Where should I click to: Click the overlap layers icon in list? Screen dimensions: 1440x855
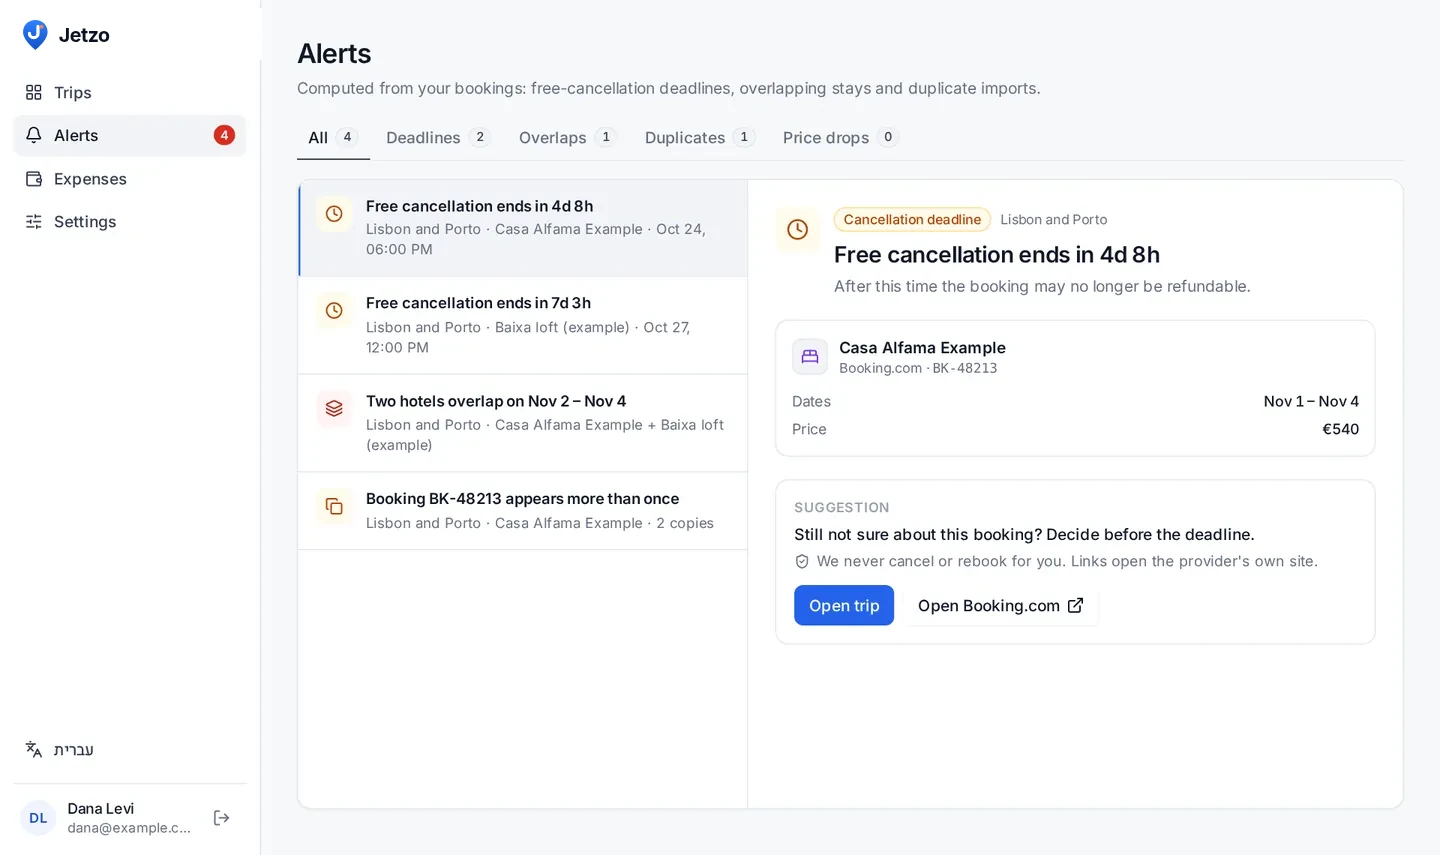click(334, 409)
